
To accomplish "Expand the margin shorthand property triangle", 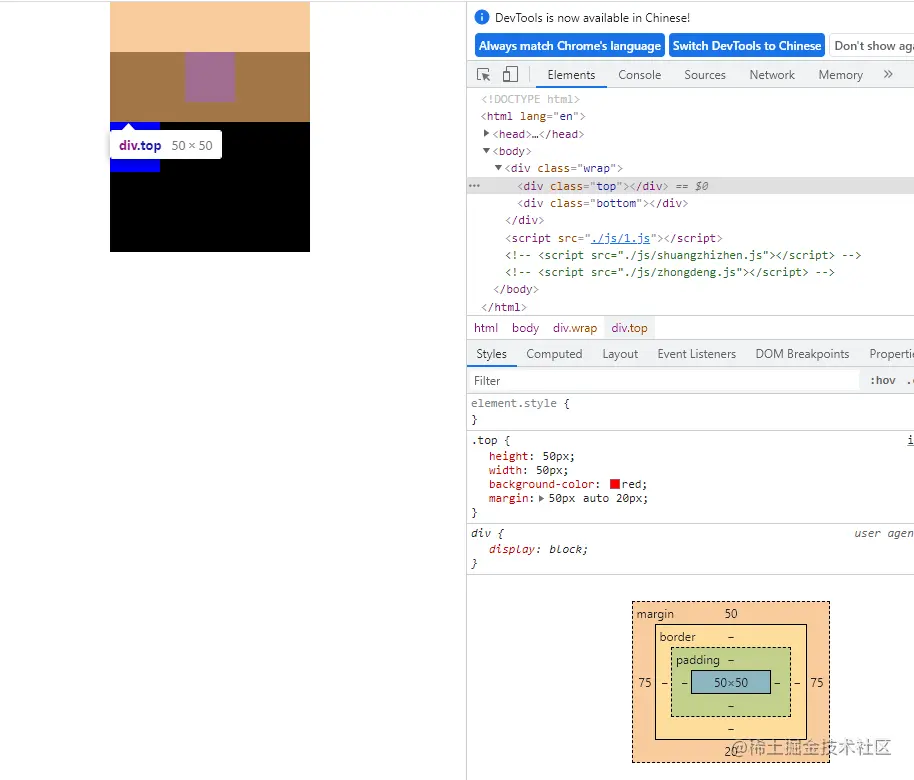I will (x=541, y=498).
